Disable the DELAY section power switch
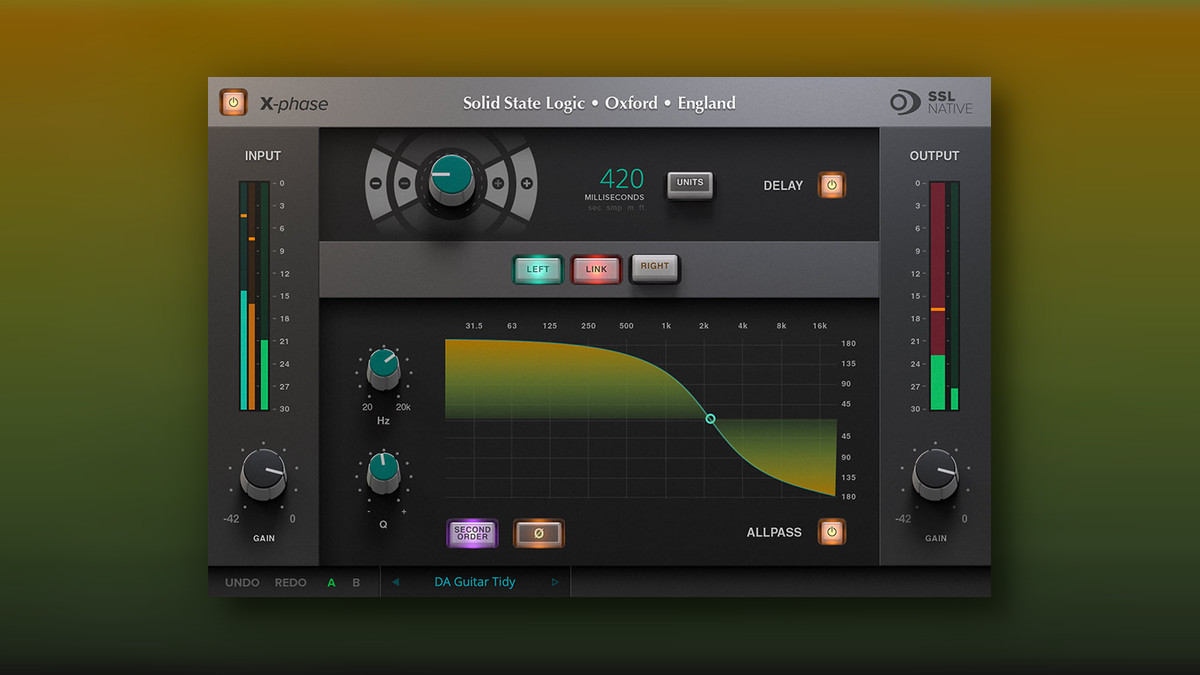 tap(832, 185)
